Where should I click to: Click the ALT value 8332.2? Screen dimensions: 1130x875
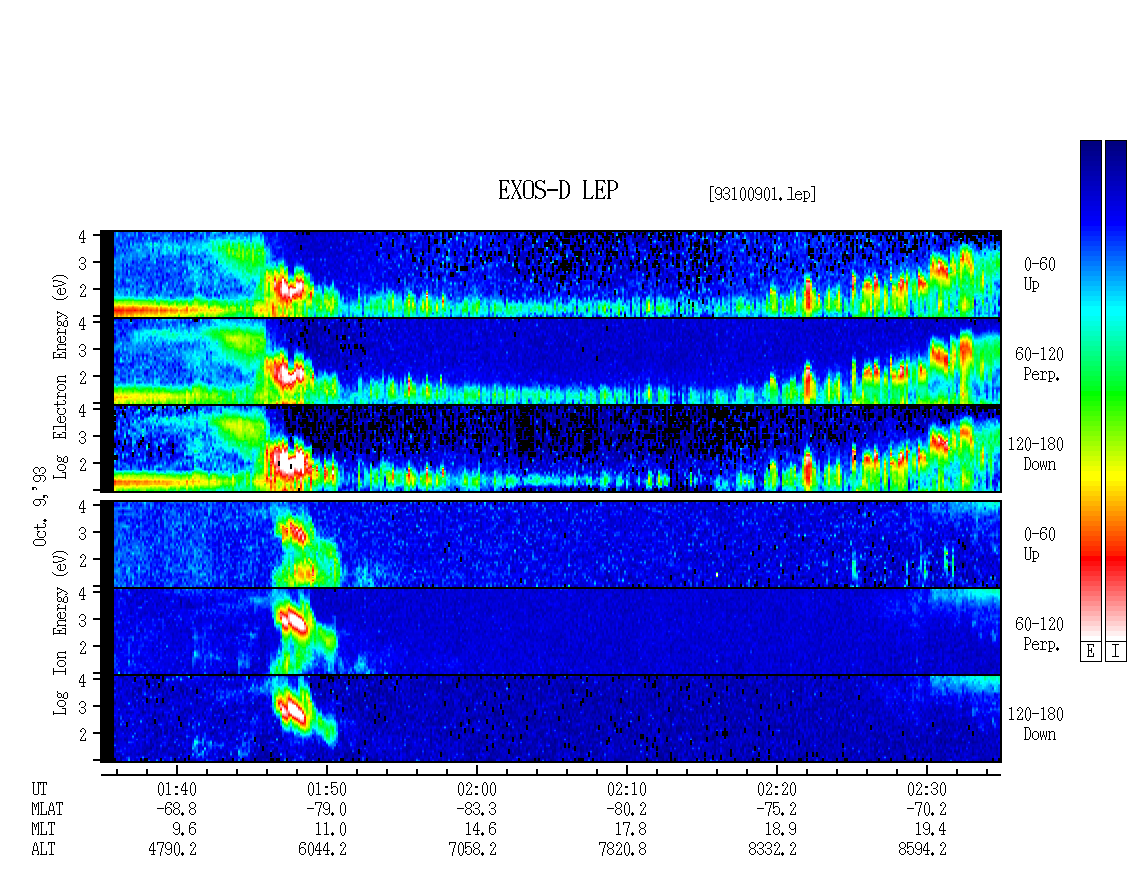(772, 850)
